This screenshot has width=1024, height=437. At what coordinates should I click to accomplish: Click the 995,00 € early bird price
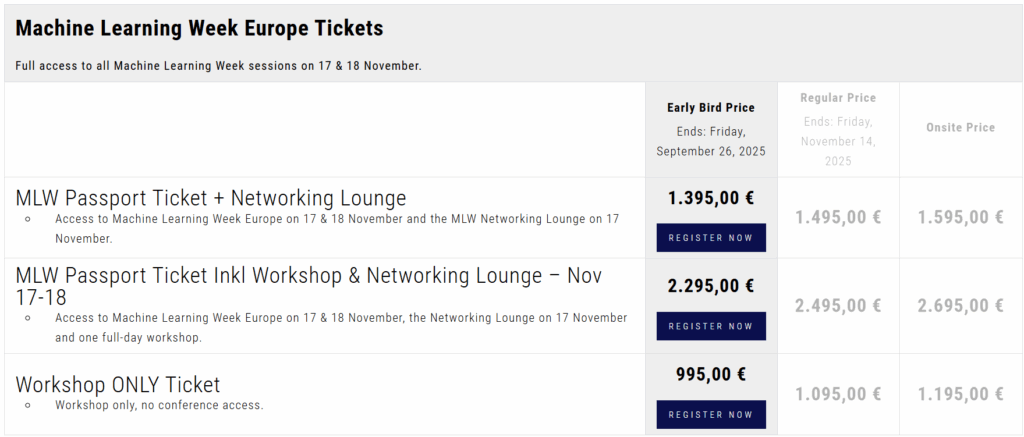point(711,375)
